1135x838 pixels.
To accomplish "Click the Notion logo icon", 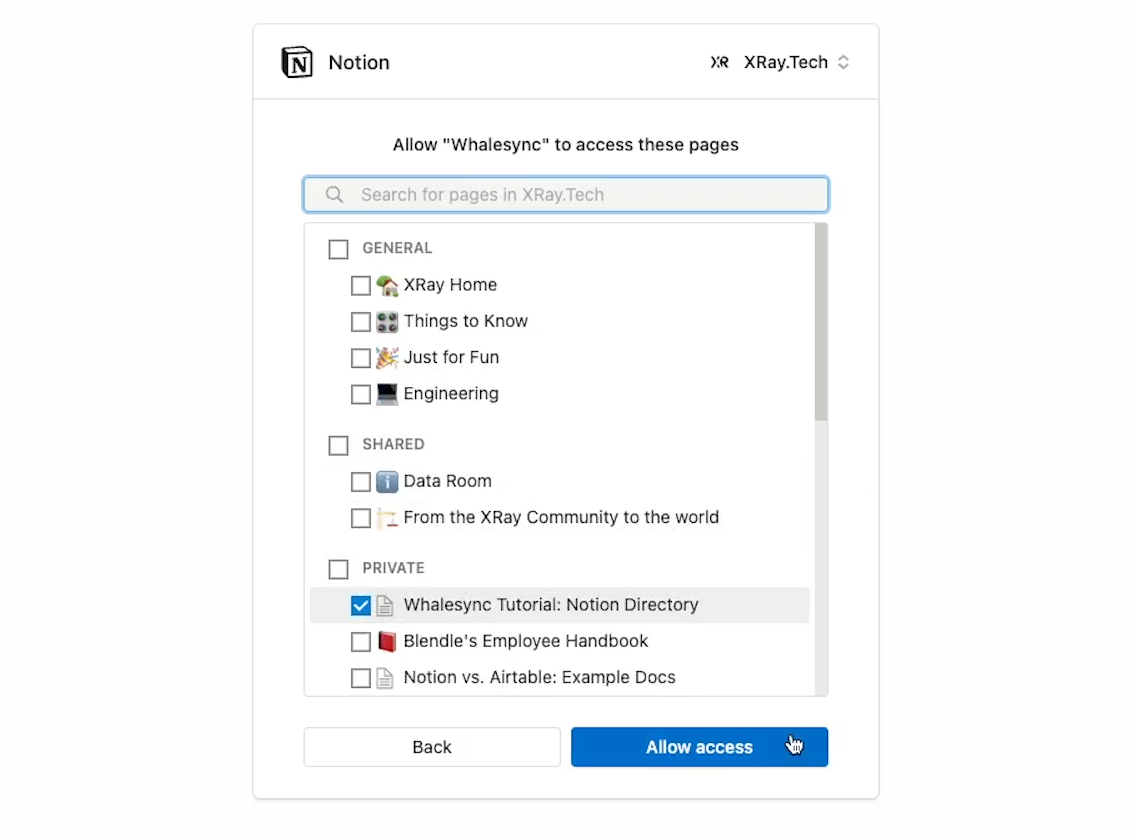I will pyautogui.click(x=297, y=62).
